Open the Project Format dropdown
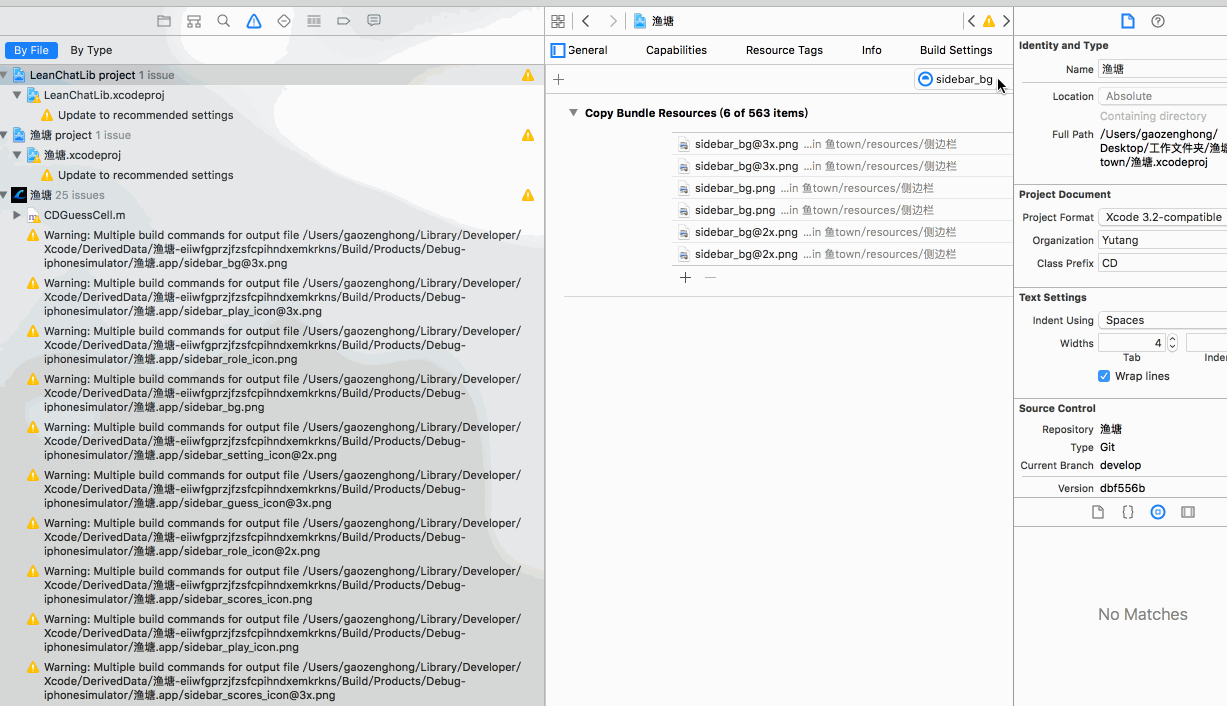Viewport: 1227px width, 706px height. pos(1162,217)
